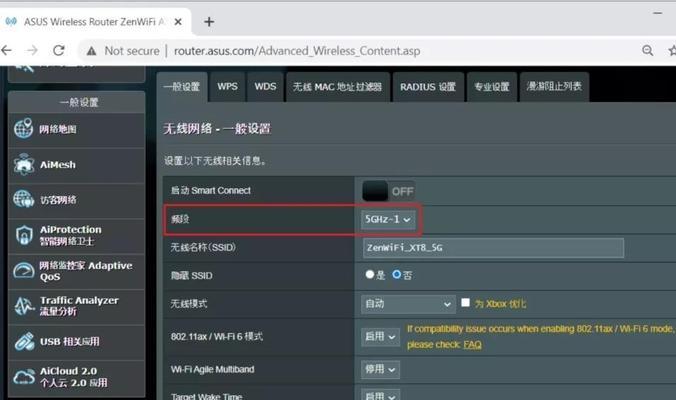Switch to the 漫游阻止列表 tab
Screen dimensions: 676x400
(554, 87)
